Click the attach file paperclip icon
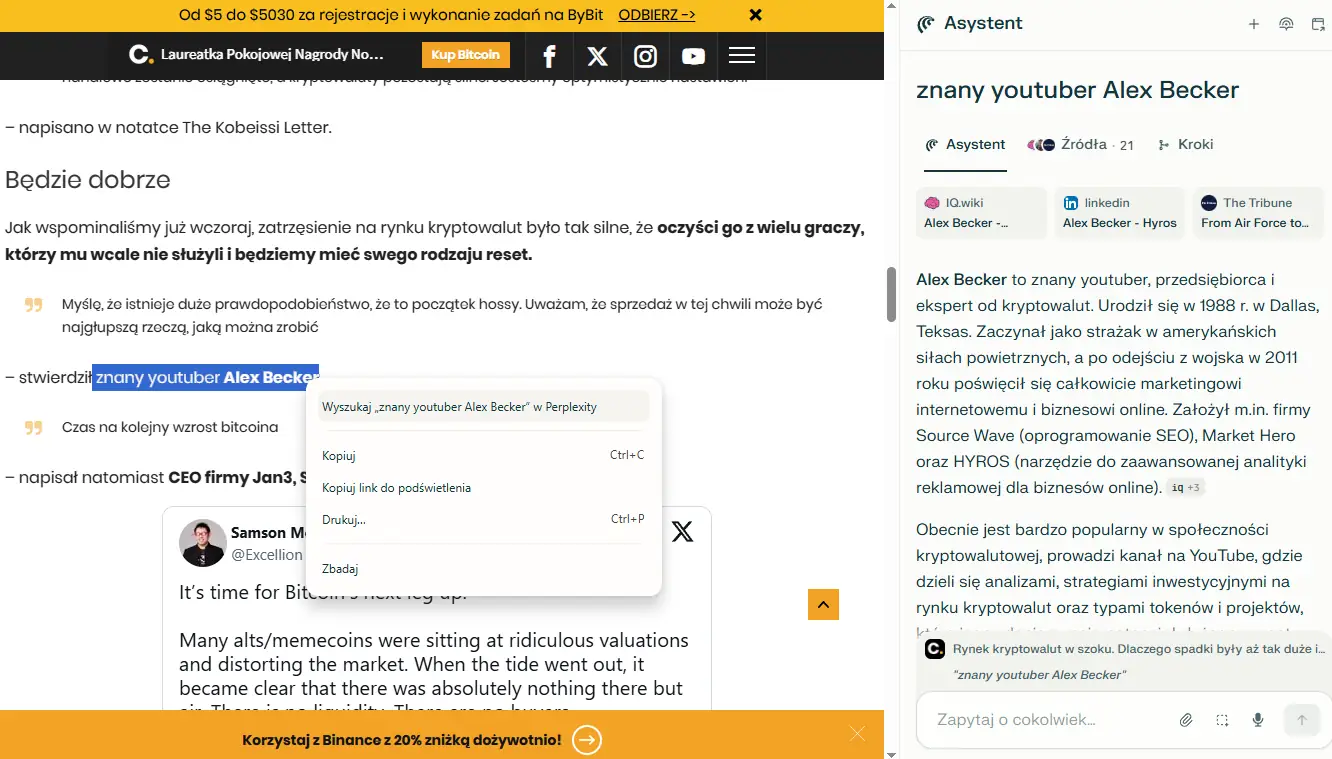This screenshot has height=759, width=1332. click(x=1186, y=720)
